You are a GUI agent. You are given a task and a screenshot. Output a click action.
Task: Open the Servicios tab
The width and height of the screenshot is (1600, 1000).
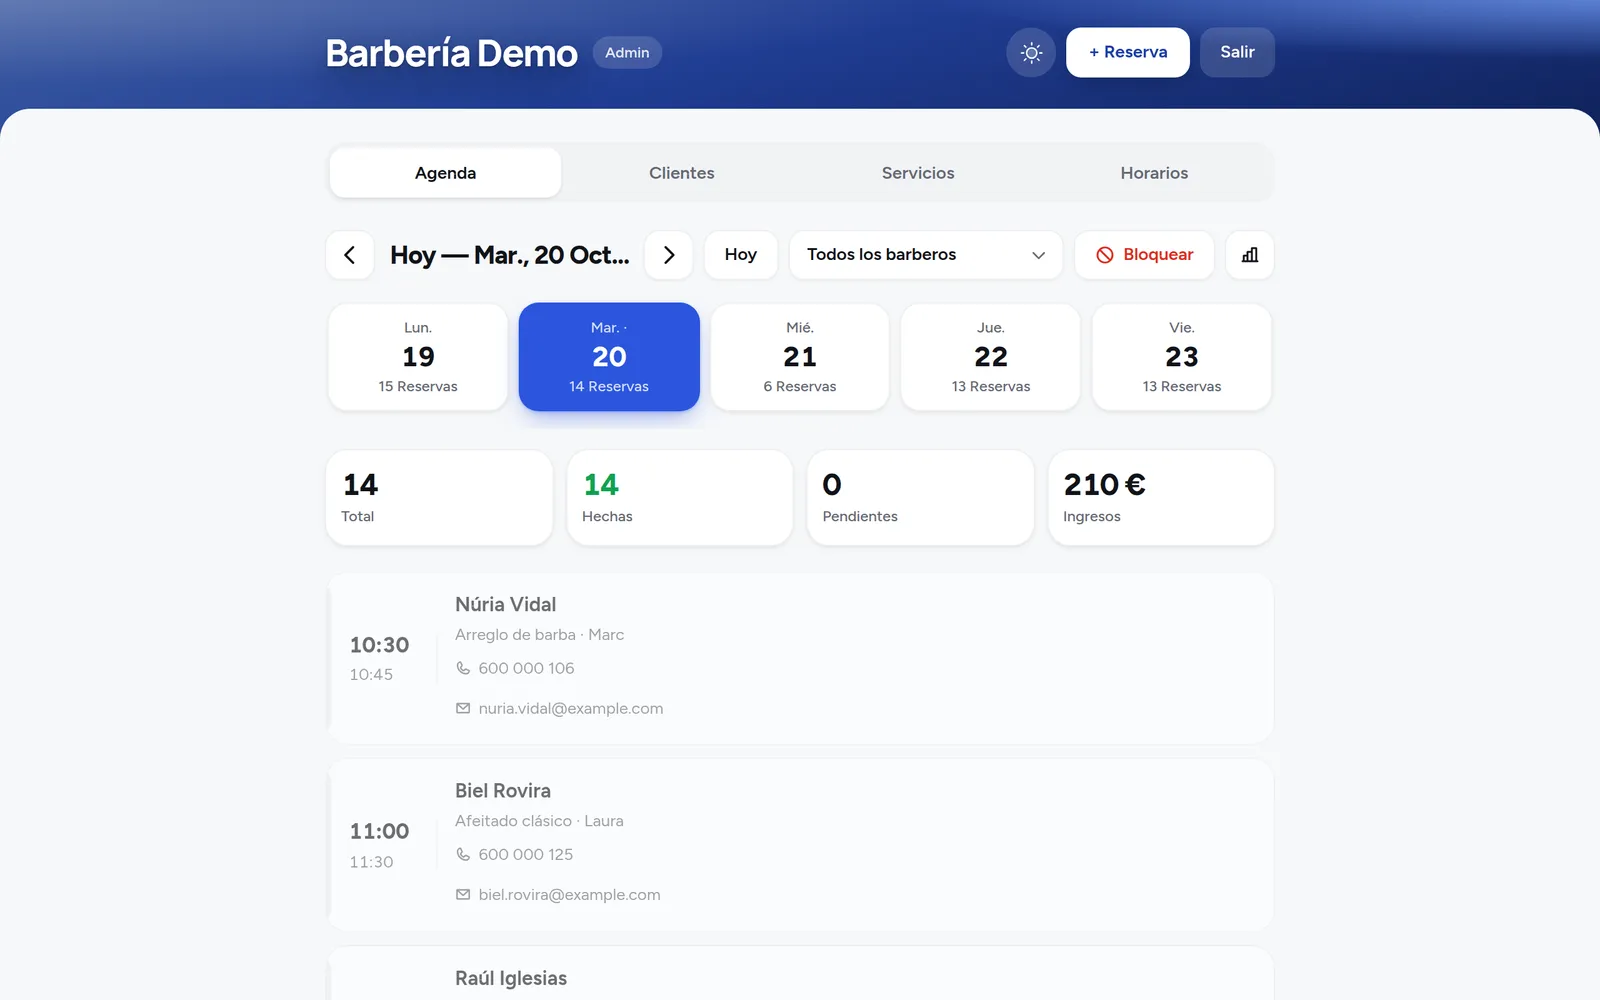click(918, 173)
